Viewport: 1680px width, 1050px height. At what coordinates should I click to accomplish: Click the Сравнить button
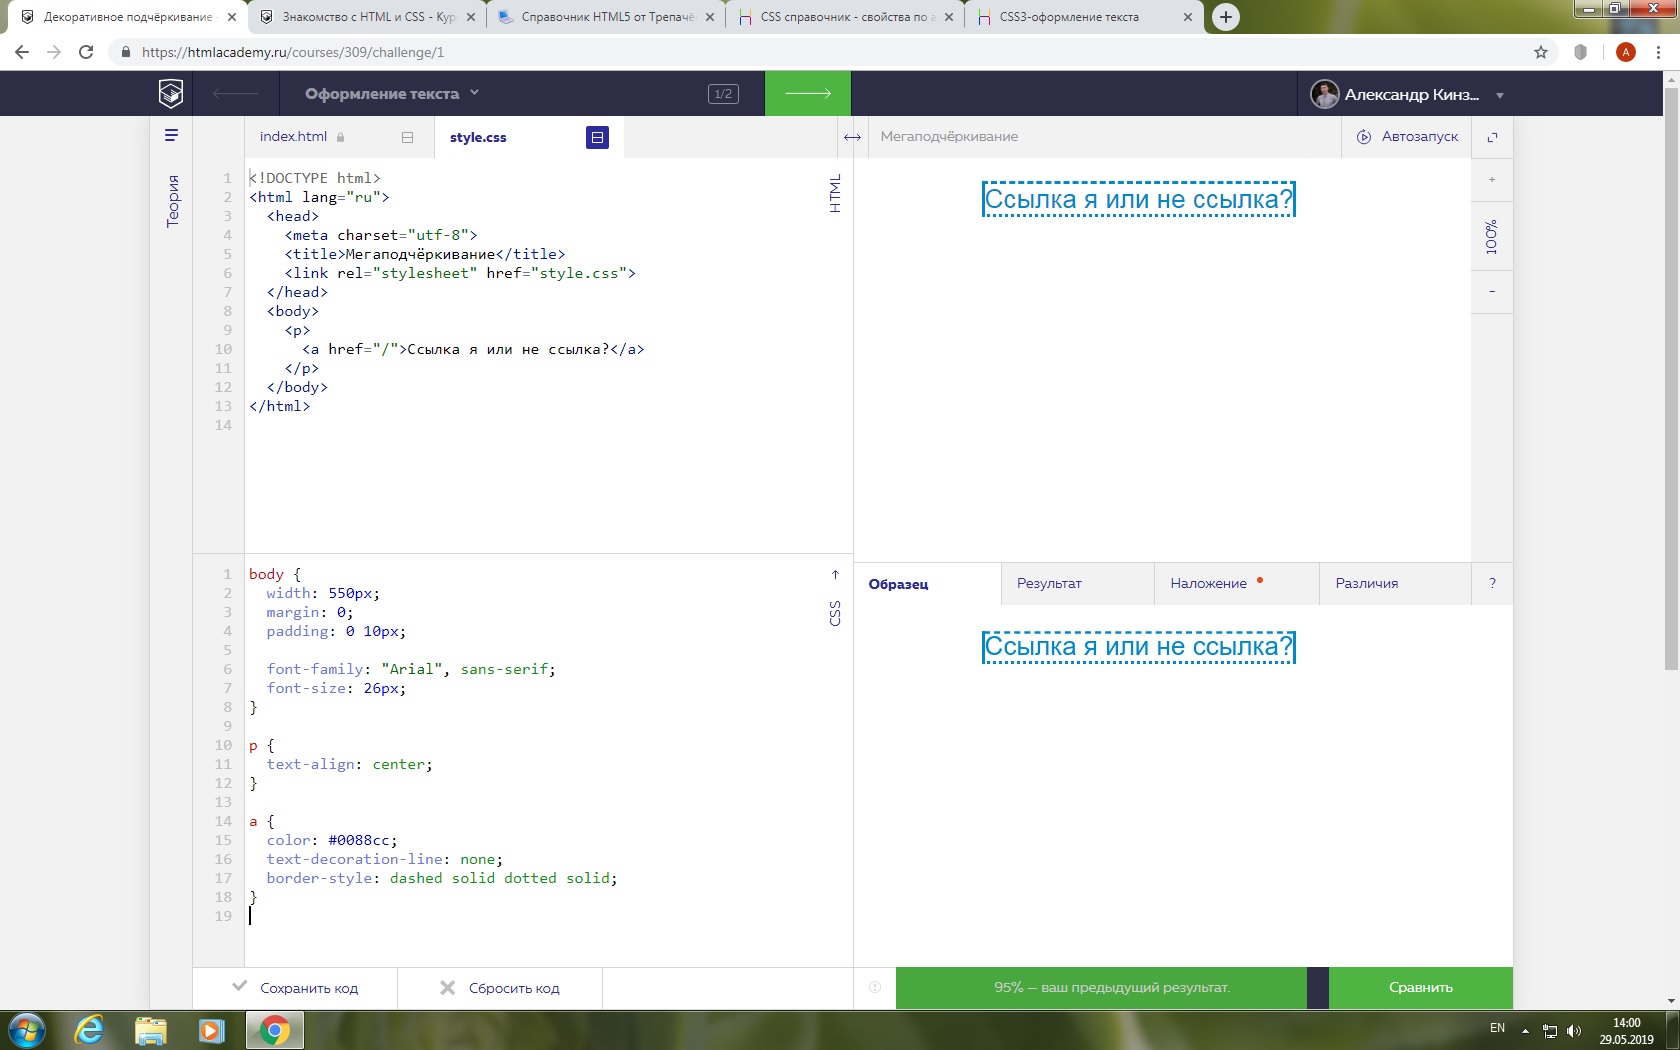[1420, 987]
